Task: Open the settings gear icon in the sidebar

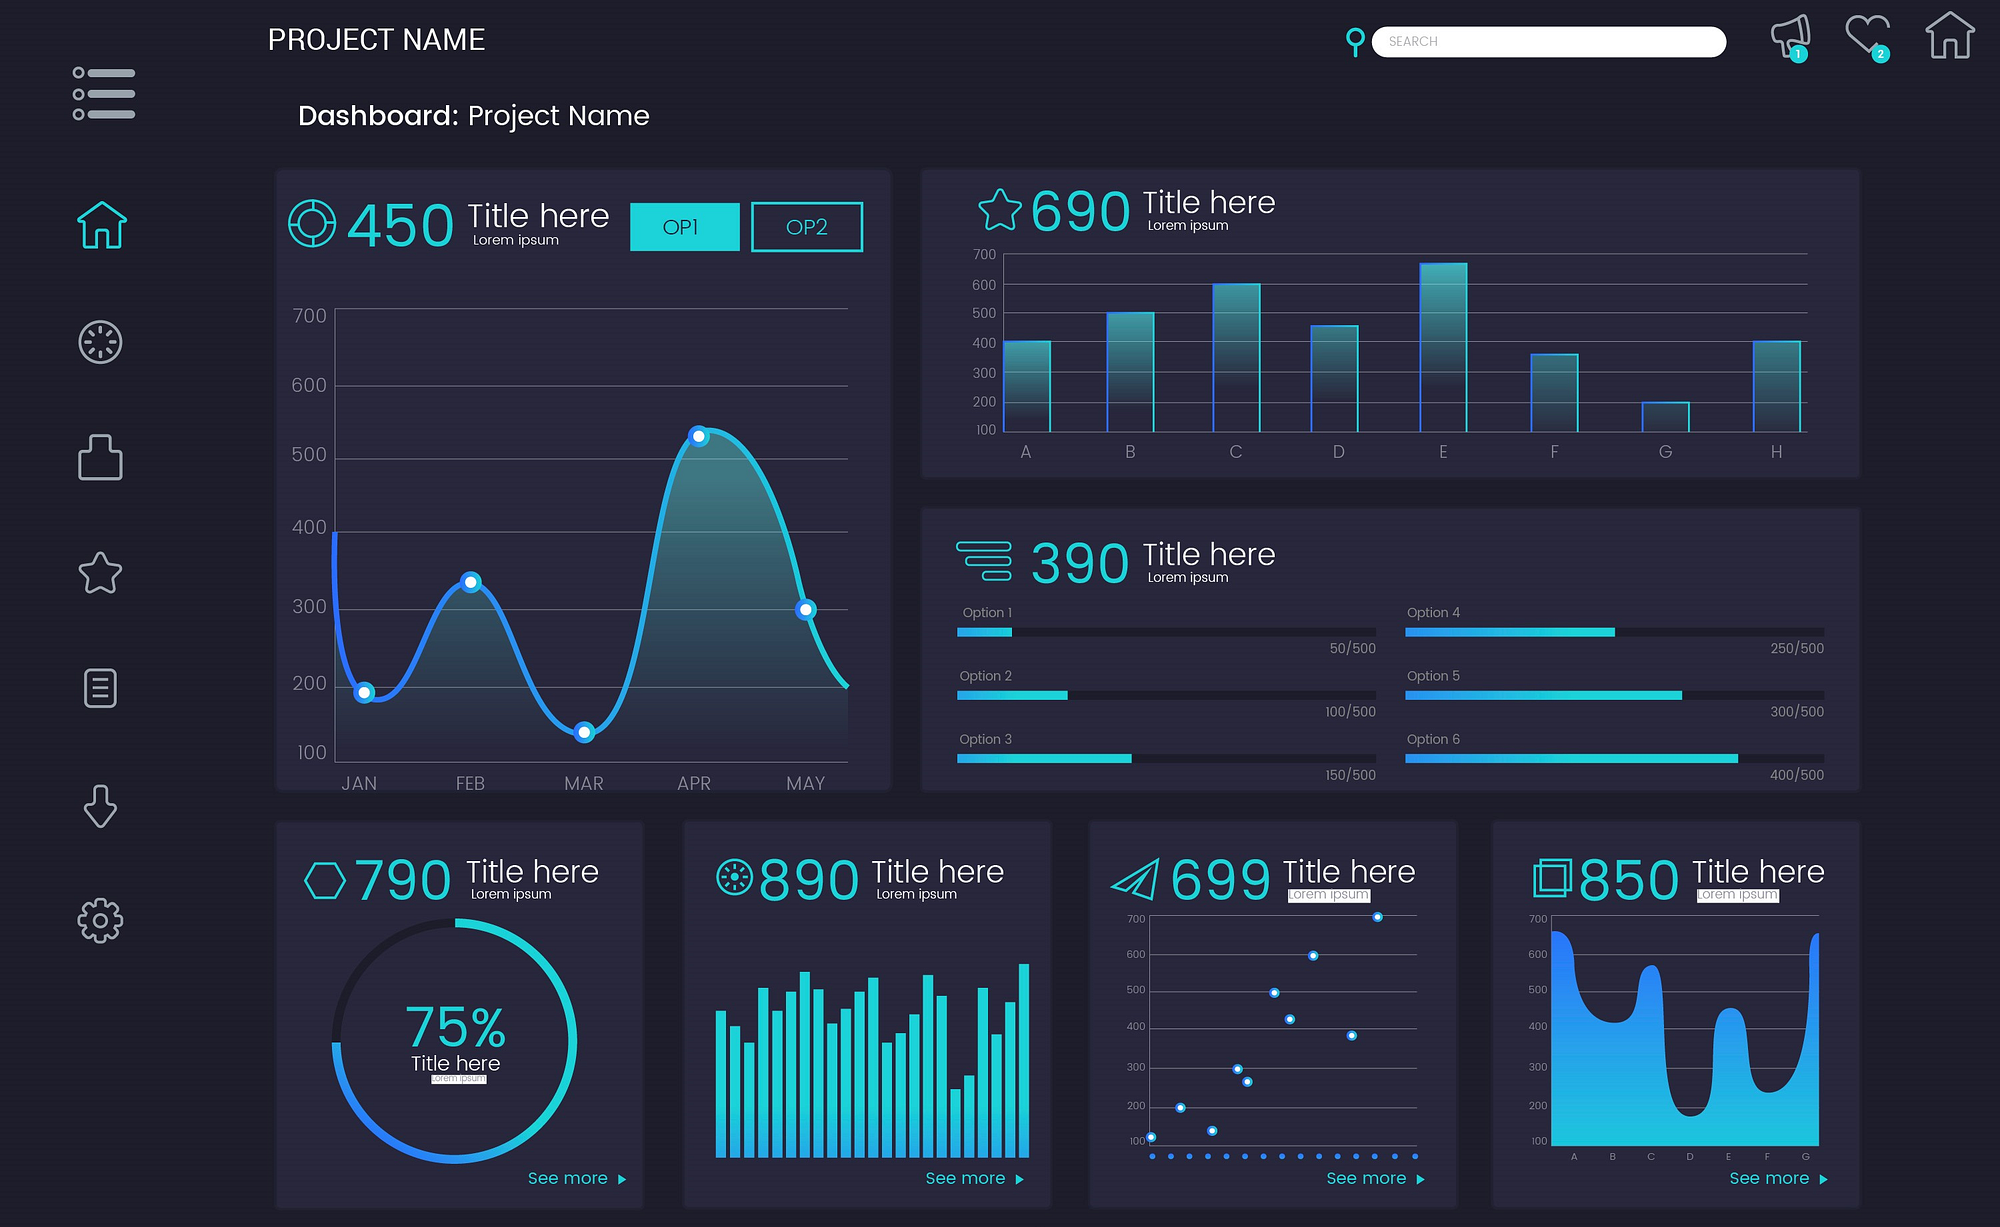Action: pos(100,921)
